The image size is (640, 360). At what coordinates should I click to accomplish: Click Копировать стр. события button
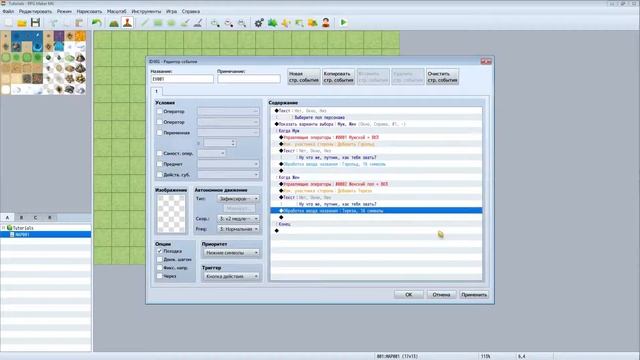point(338,77)
